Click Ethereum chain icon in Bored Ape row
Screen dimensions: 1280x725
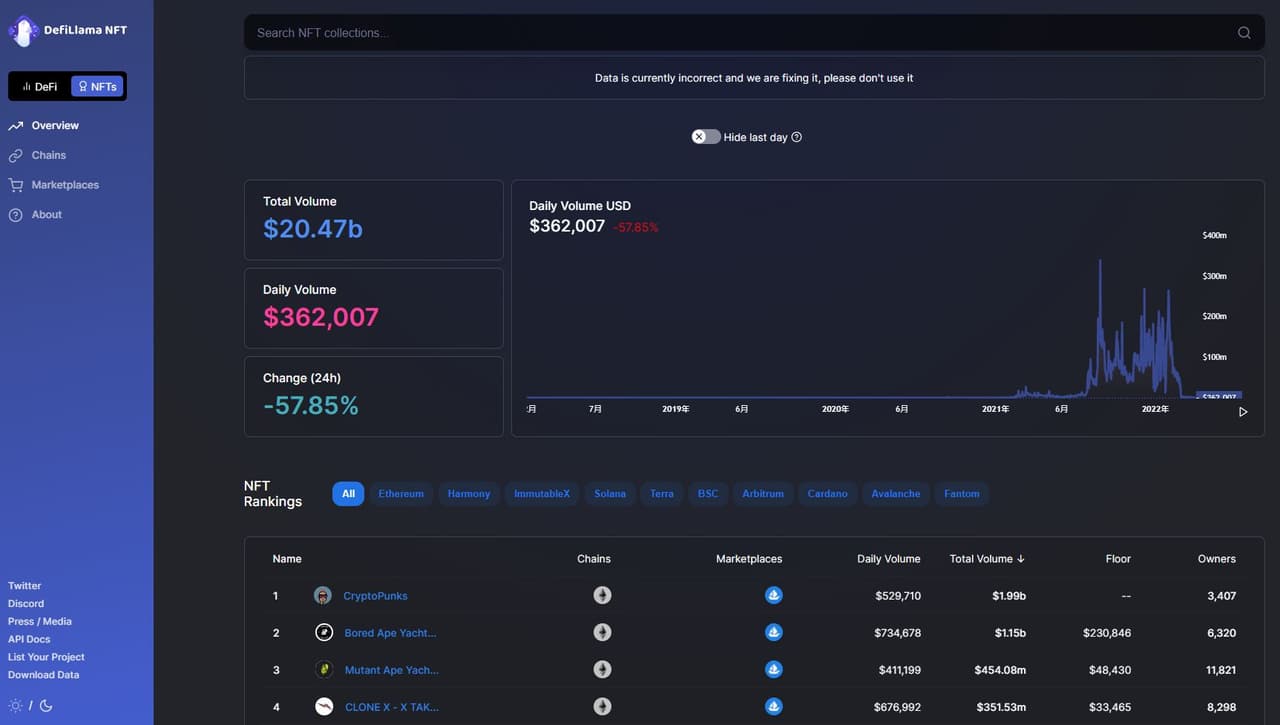click(x=602, y=632)
